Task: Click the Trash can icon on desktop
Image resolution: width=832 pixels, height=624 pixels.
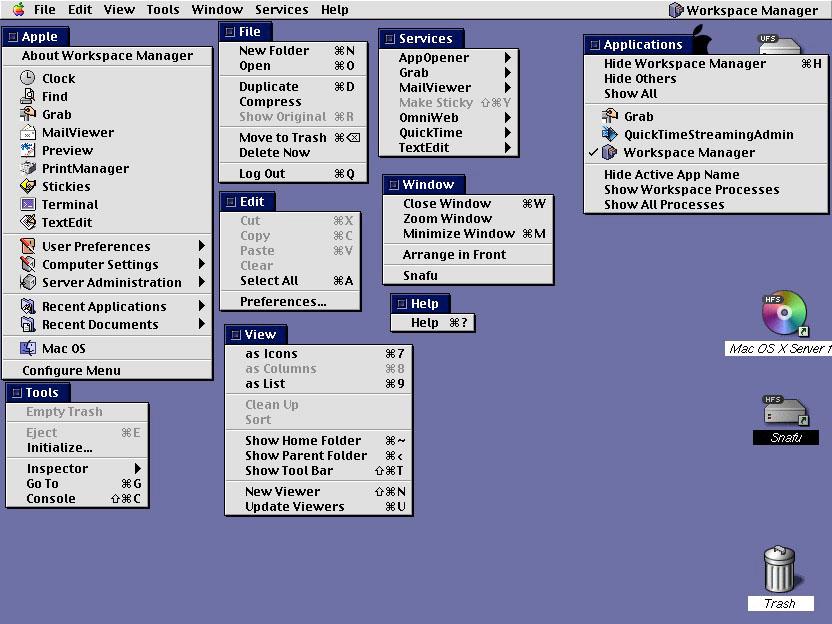Action: click(x=779, y=569)
